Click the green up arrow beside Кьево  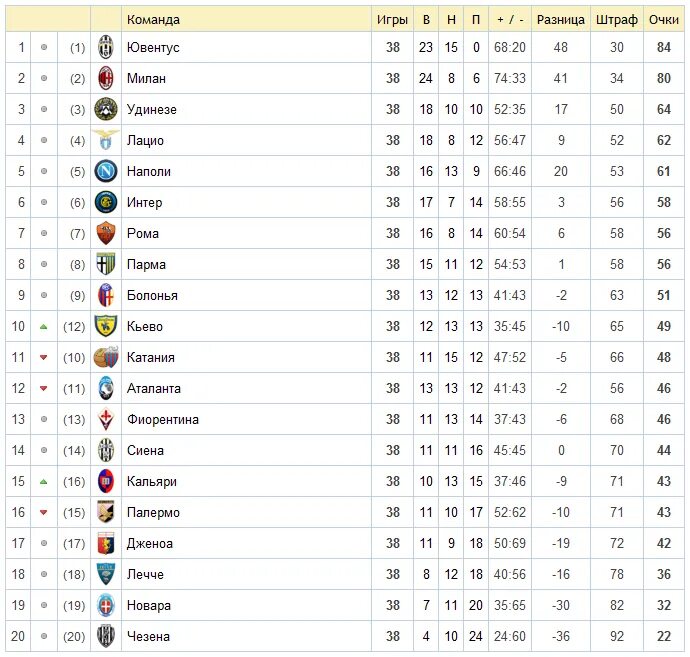coord(43,327)
